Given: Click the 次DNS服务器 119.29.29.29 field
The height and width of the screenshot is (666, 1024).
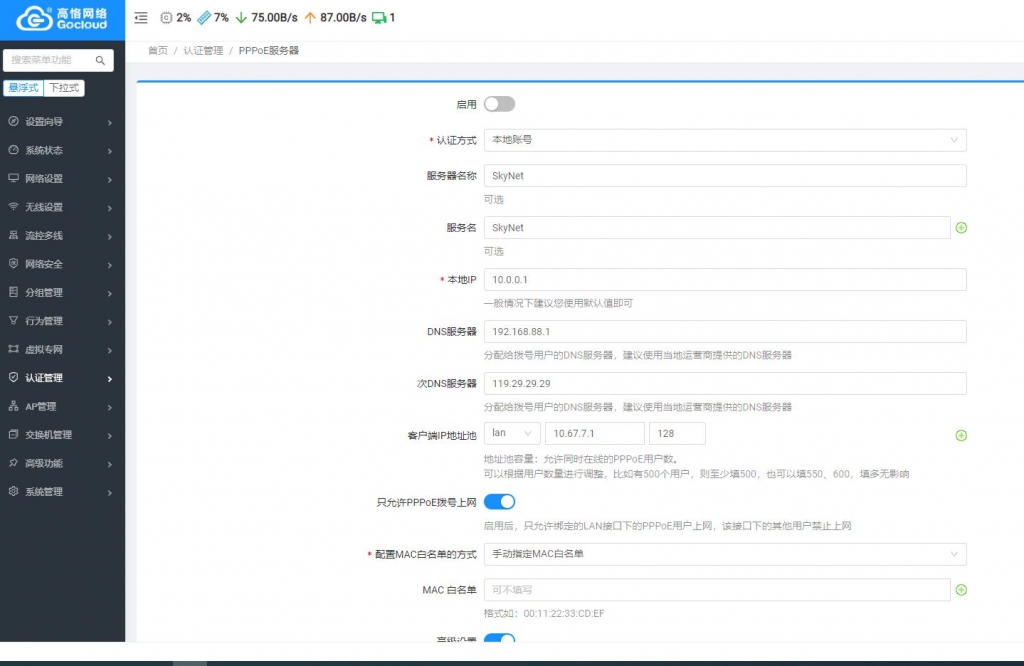Looking at the screenshot, I should pyautogui.click(x=725, y=383).
